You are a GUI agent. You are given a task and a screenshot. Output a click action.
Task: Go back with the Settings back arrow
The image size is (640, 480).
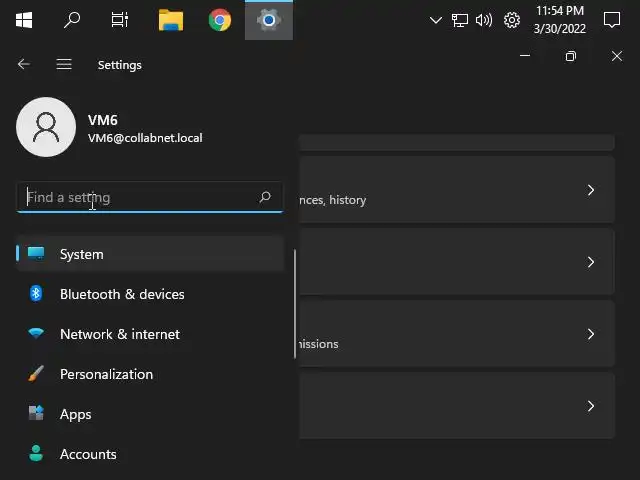click(x=24, y=64)
